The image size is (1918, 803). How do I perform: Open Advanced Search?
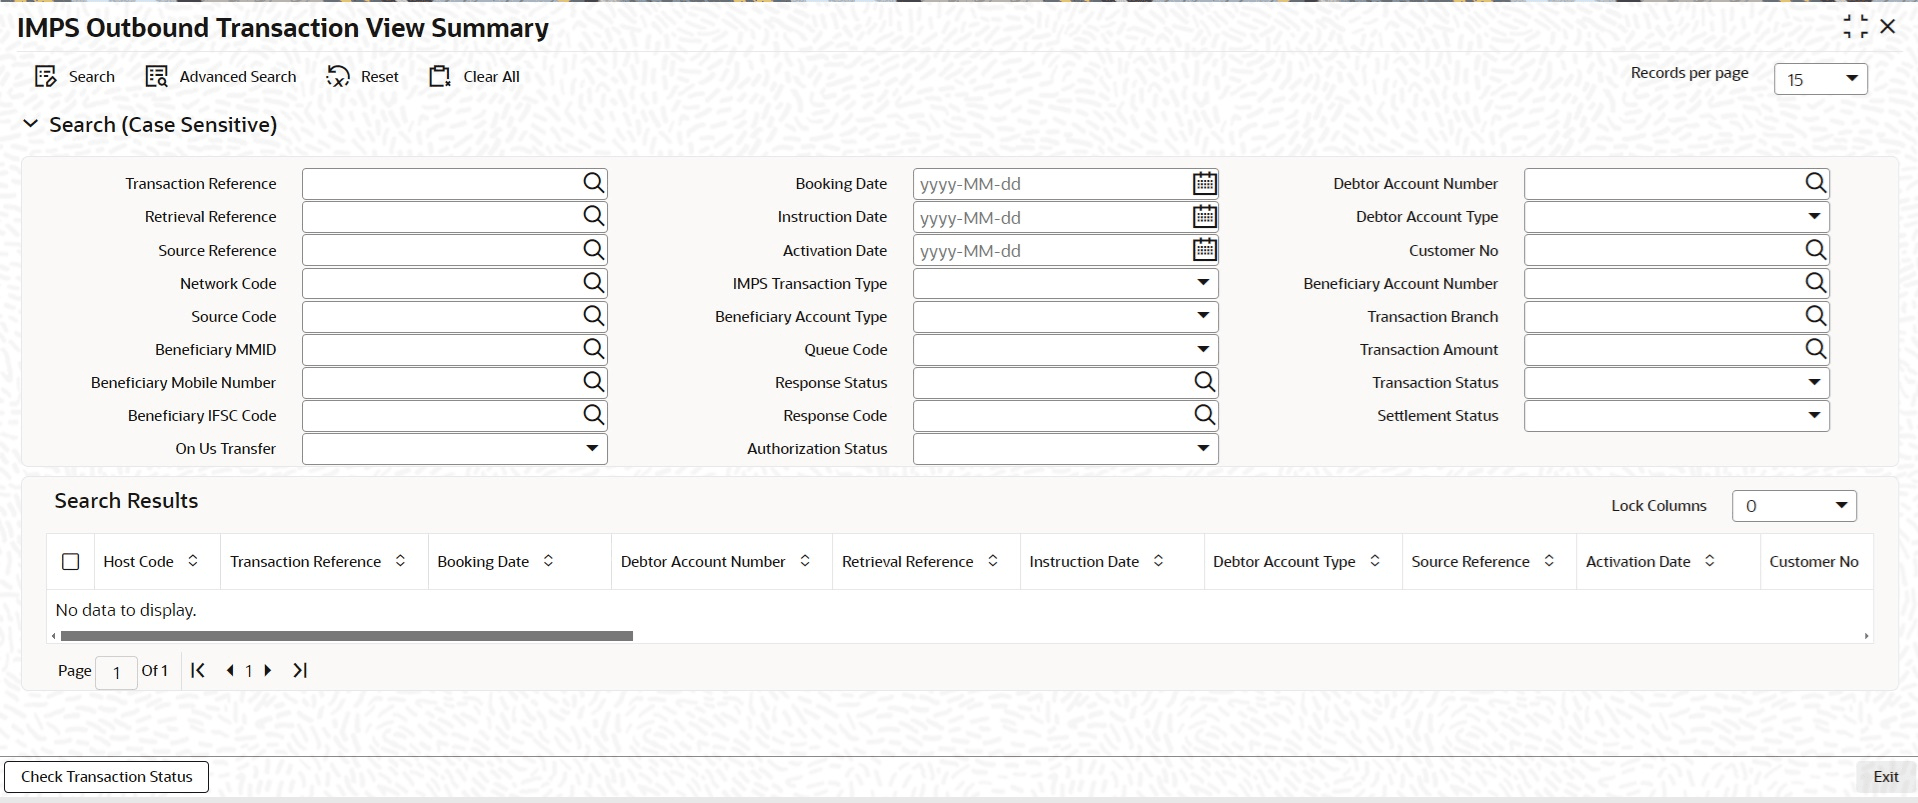[x=221, y=77]
